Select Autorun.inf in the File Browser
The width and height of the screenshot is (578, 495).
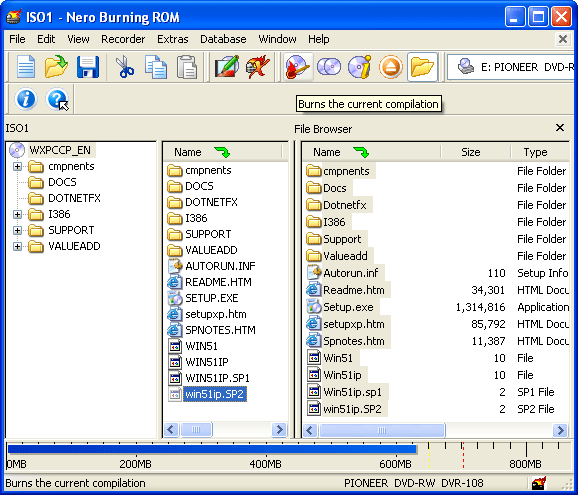coord(351,273)
